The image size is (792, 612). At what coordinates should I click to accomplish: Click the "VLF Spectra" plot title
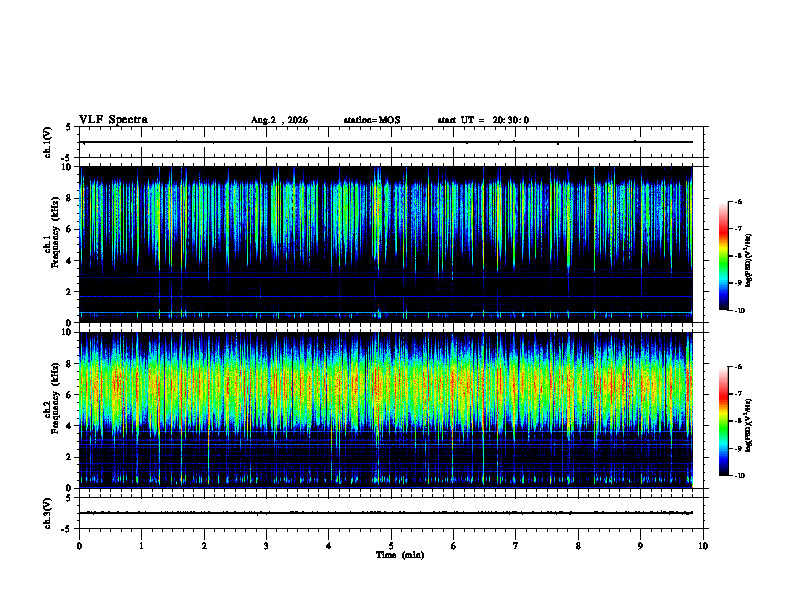coord(113,120)
